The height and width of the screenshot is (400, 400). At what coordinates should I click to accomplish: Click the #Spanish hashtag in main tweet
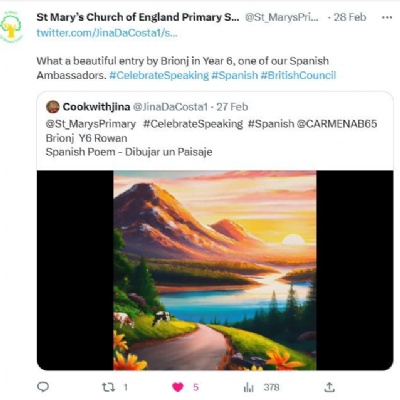coord(235,75)
